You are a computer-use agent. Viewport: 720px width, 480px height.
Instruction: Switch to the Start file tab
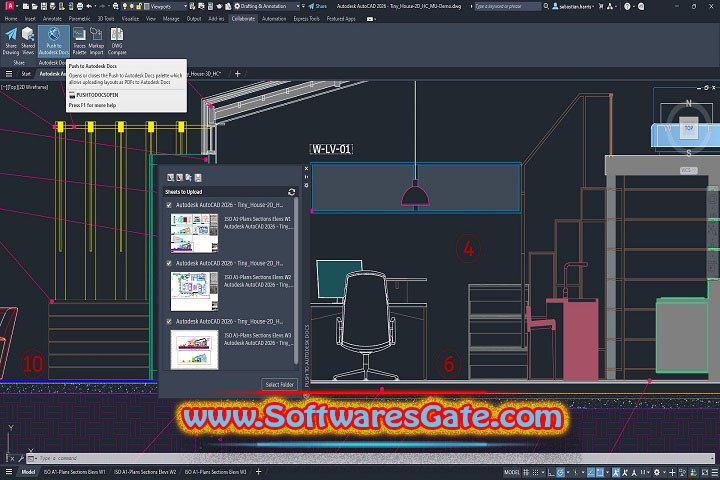tap(26, 73)
